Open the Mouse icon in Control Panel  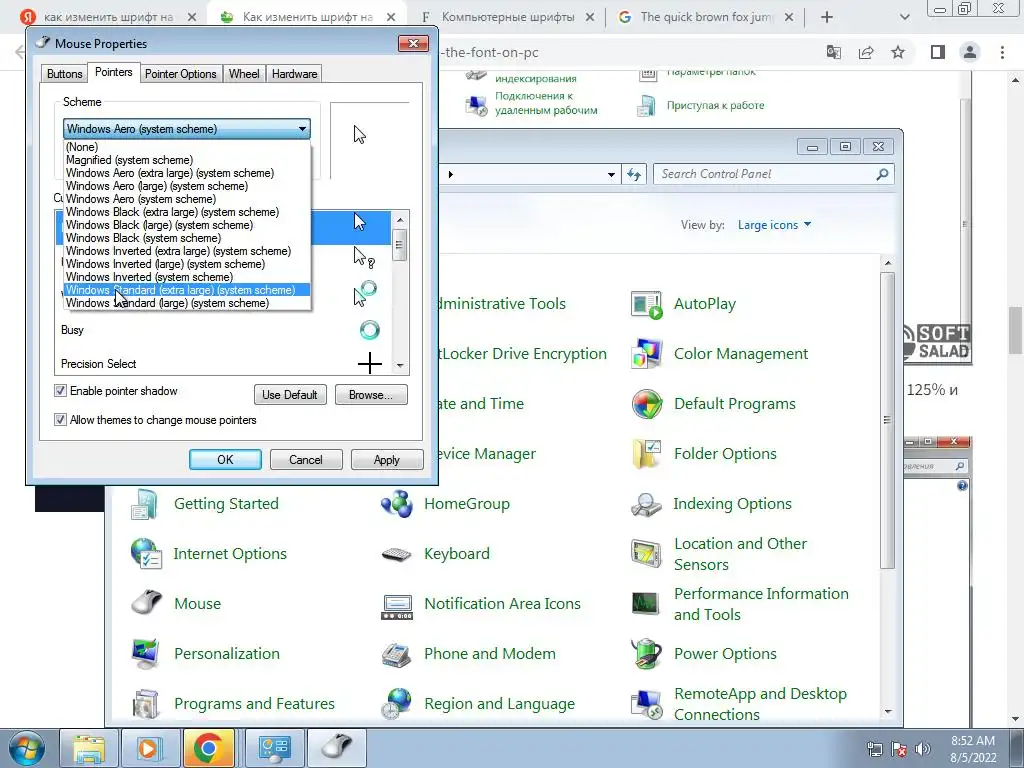tap(145, 604)
